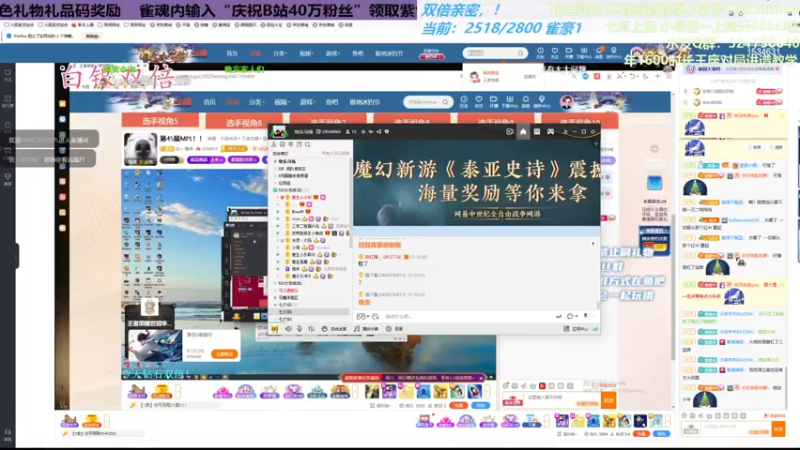Expand 视频 dropdown in the outer Douyu navigation
This screenshot has height=450, width=800.
point(306,53)
